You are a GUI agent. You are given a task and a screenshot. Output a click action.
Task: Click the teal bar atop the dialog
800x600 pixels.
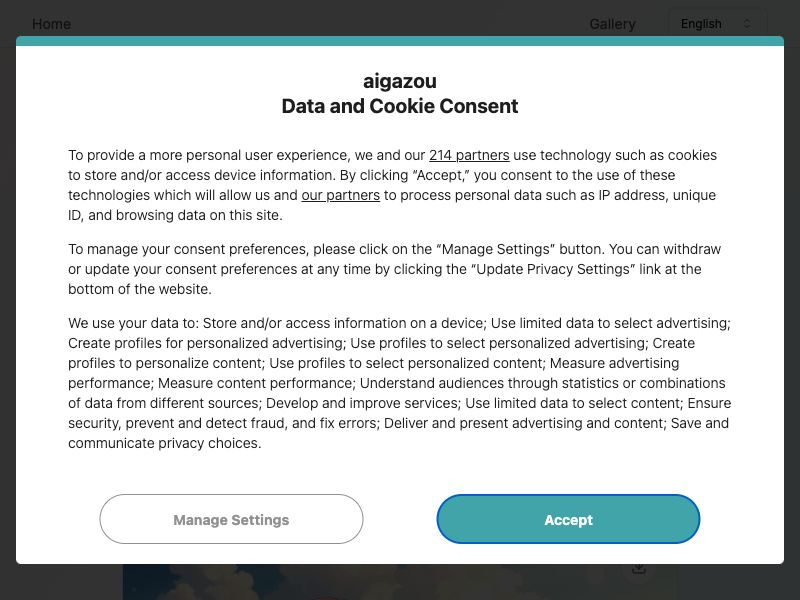pyautogui.click(x=400, y=41)
